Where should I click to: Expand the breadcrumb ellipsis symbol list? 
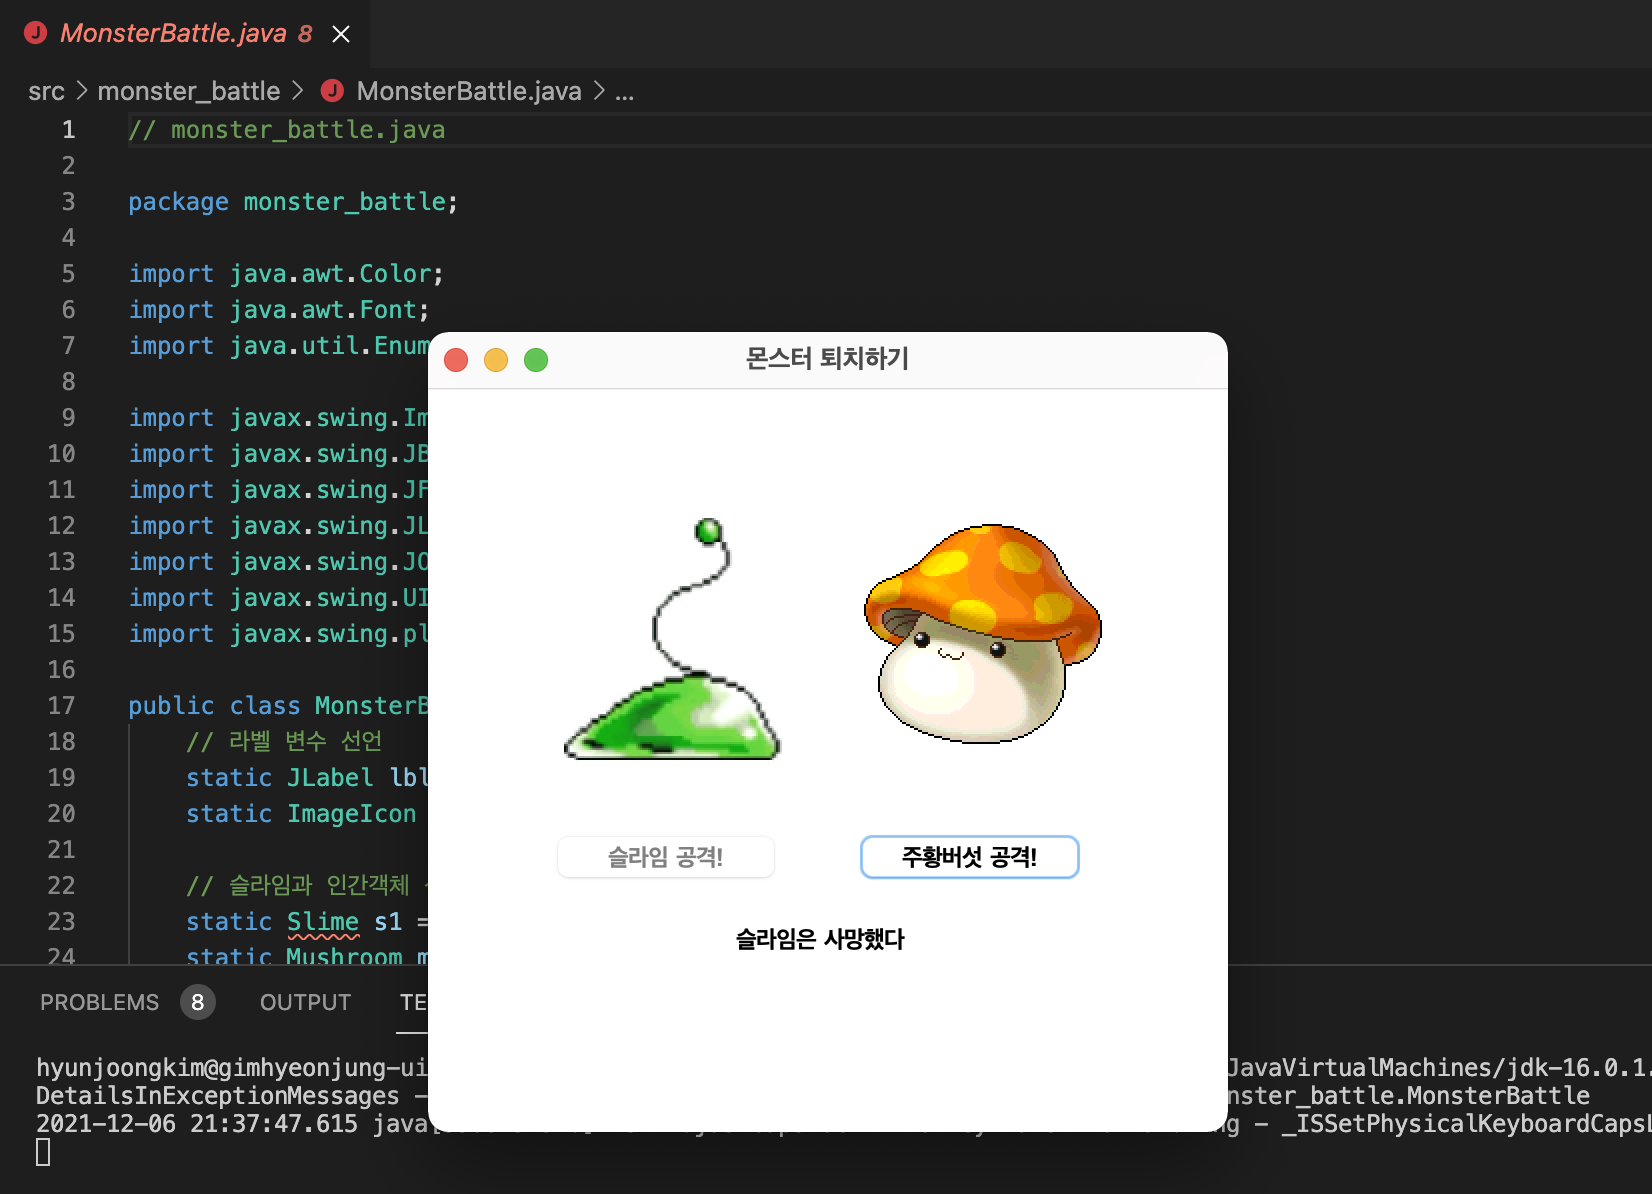625,93
